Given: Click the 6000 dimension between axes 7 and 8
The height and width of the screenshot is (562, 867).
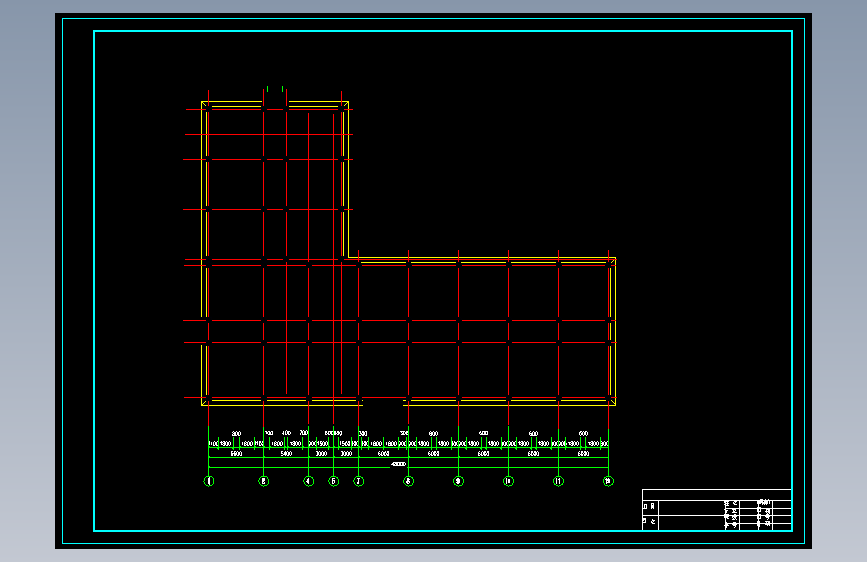Looking at the screenshot, I should (384, 454).
